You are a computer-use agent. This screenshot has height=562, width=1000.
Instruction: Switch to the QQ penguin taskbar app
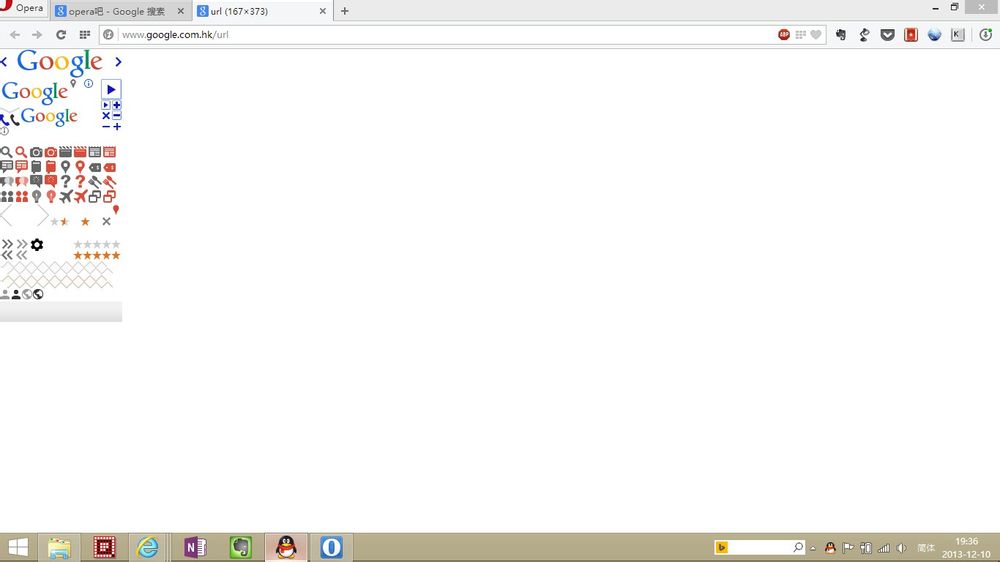(286, 547)
